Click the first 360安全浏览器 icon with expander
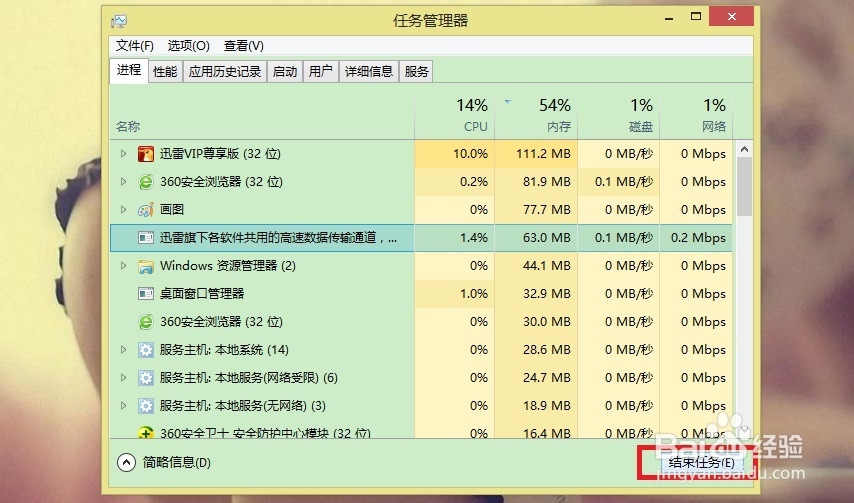 tap(145, 182)
